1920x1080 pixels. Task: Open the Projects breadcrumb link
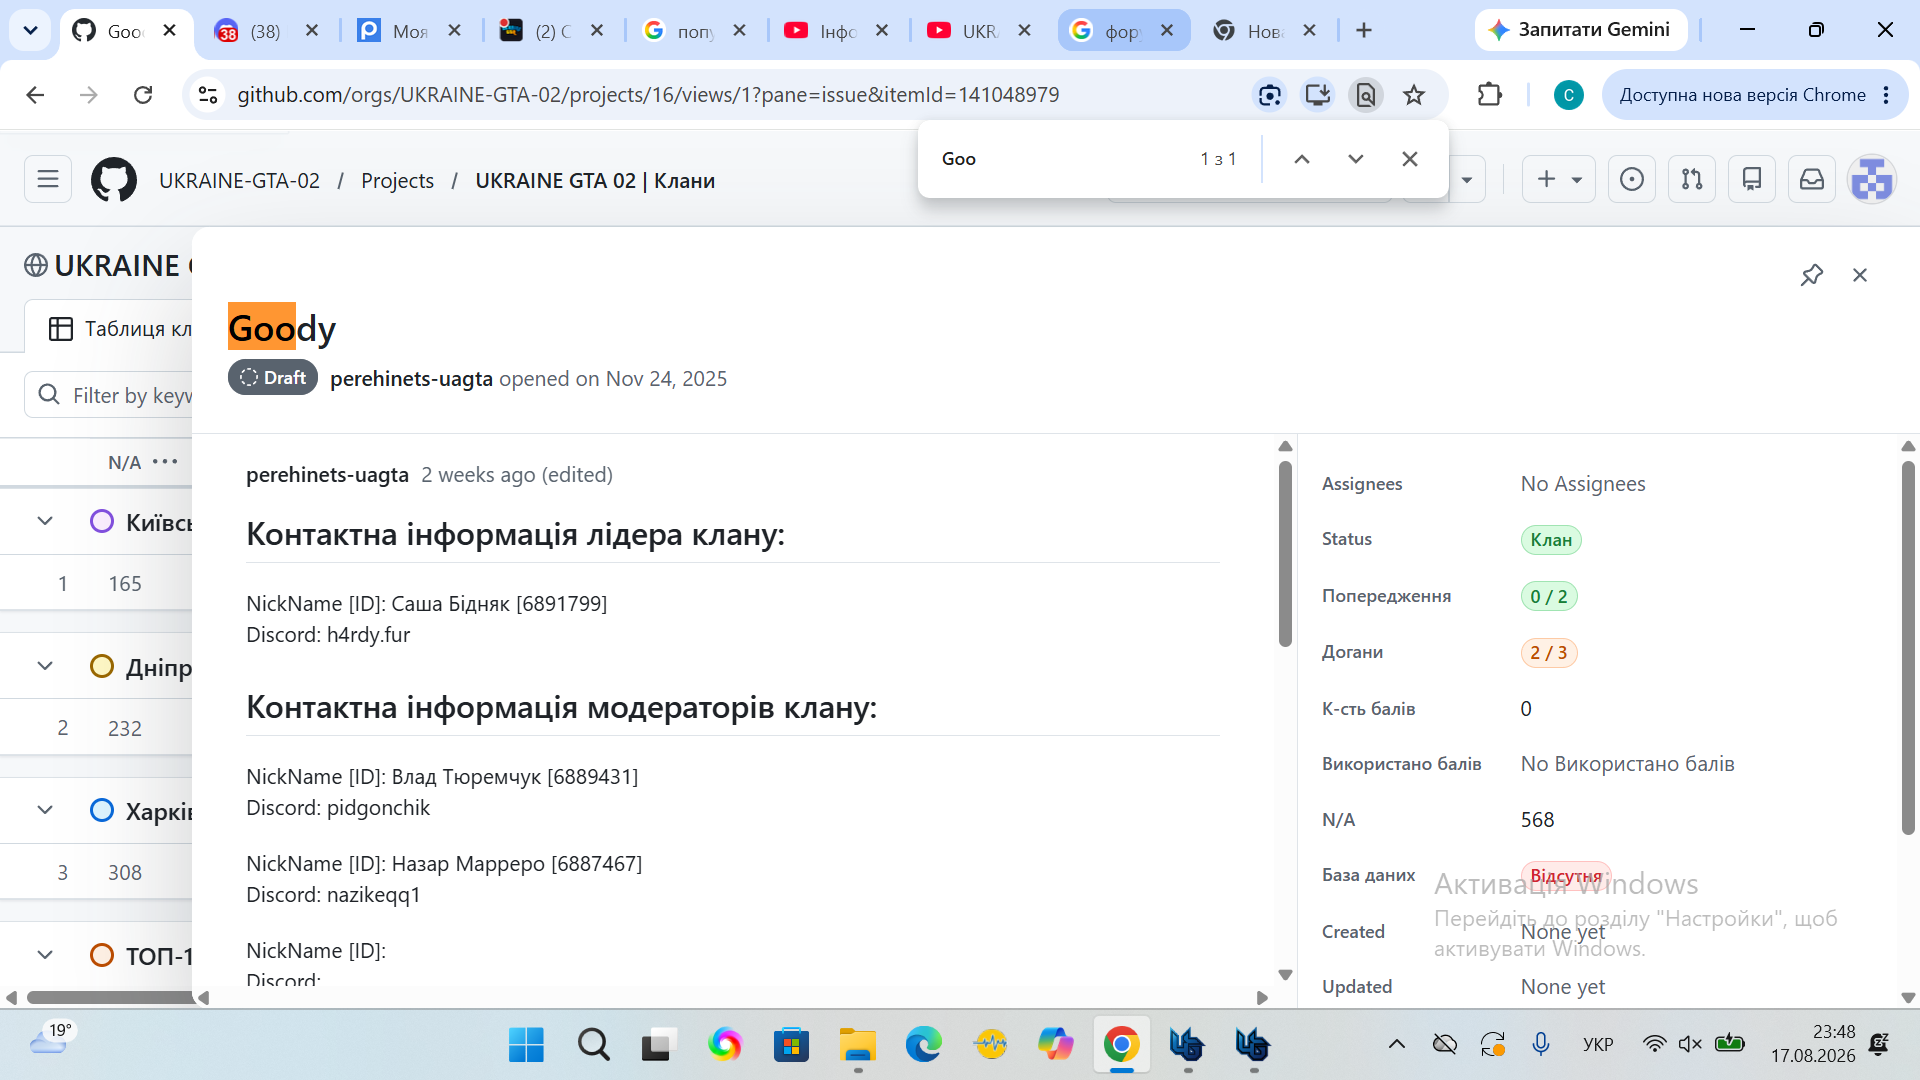[397, 181]
